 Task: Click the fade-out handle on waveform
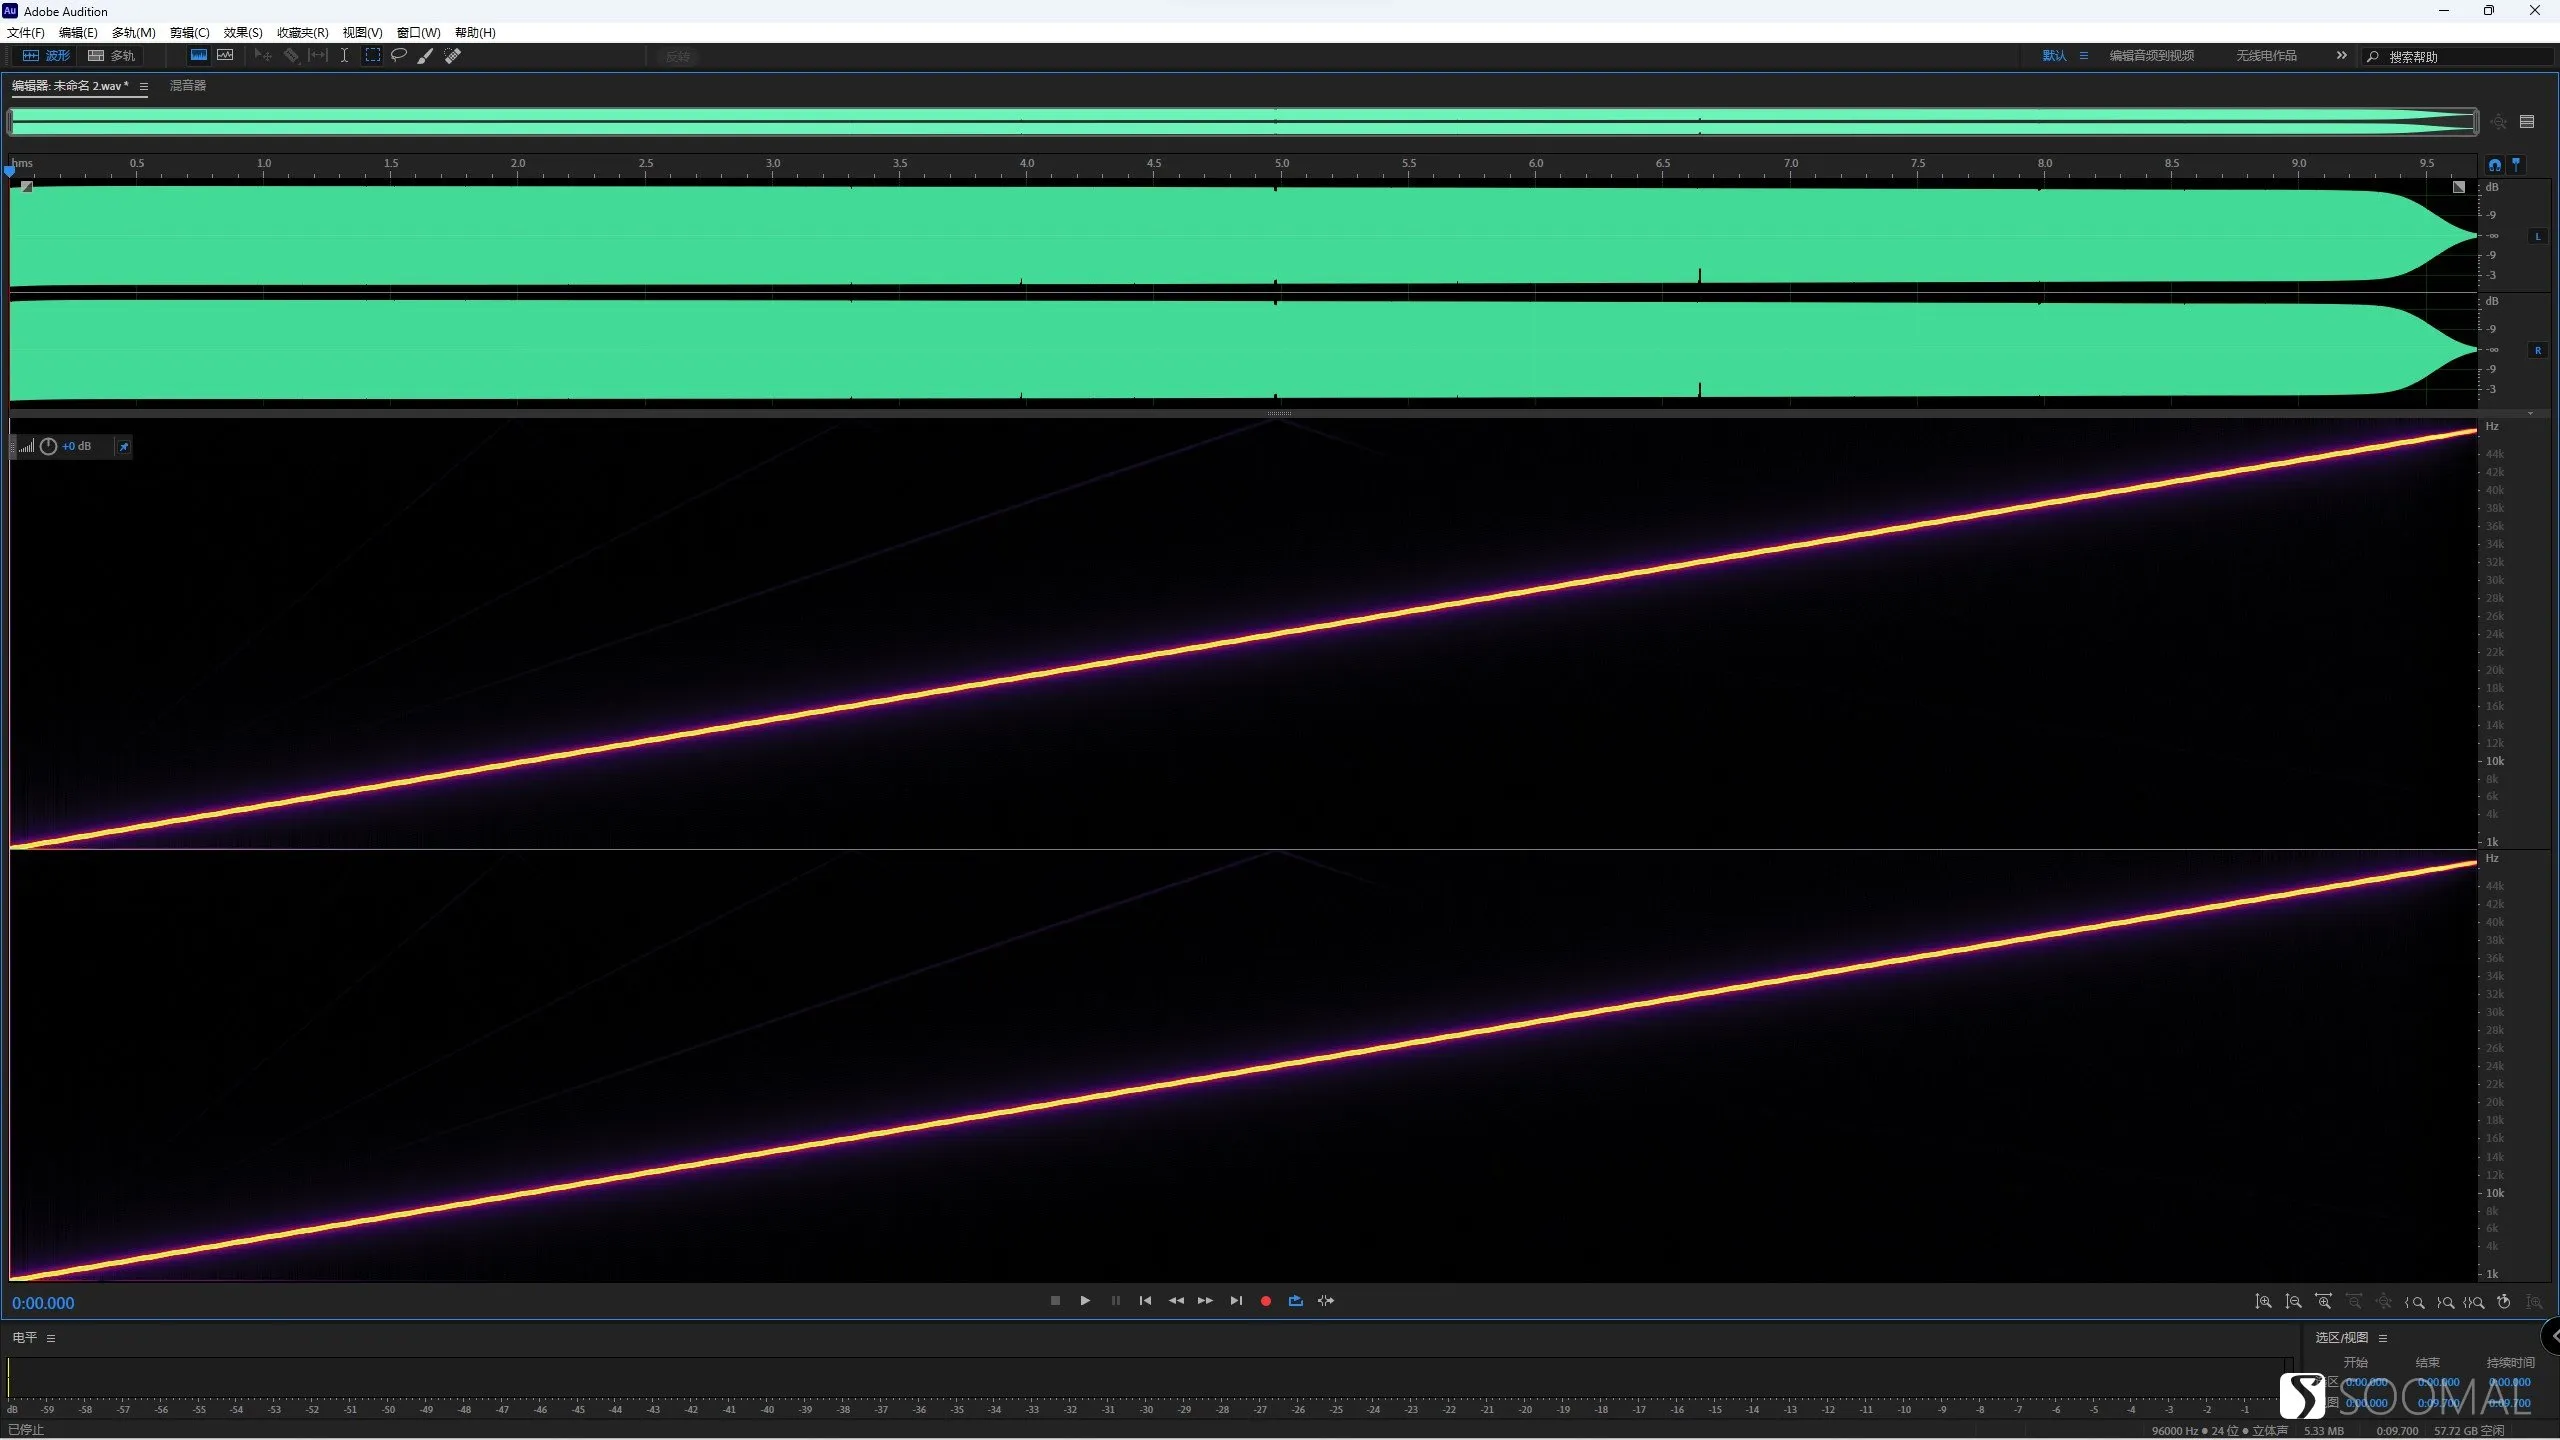click(2459, 187)
